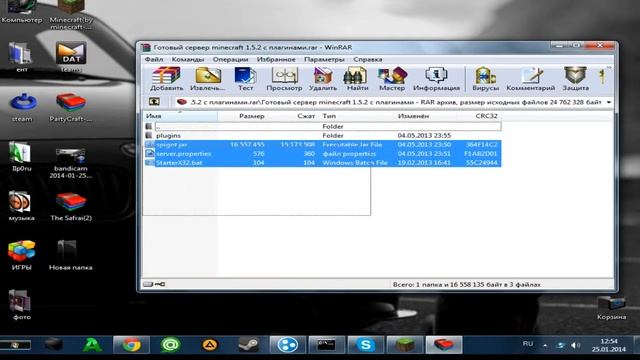Select the StarterX32.bat file
This screenshot has height=360, width=640.
322,162
